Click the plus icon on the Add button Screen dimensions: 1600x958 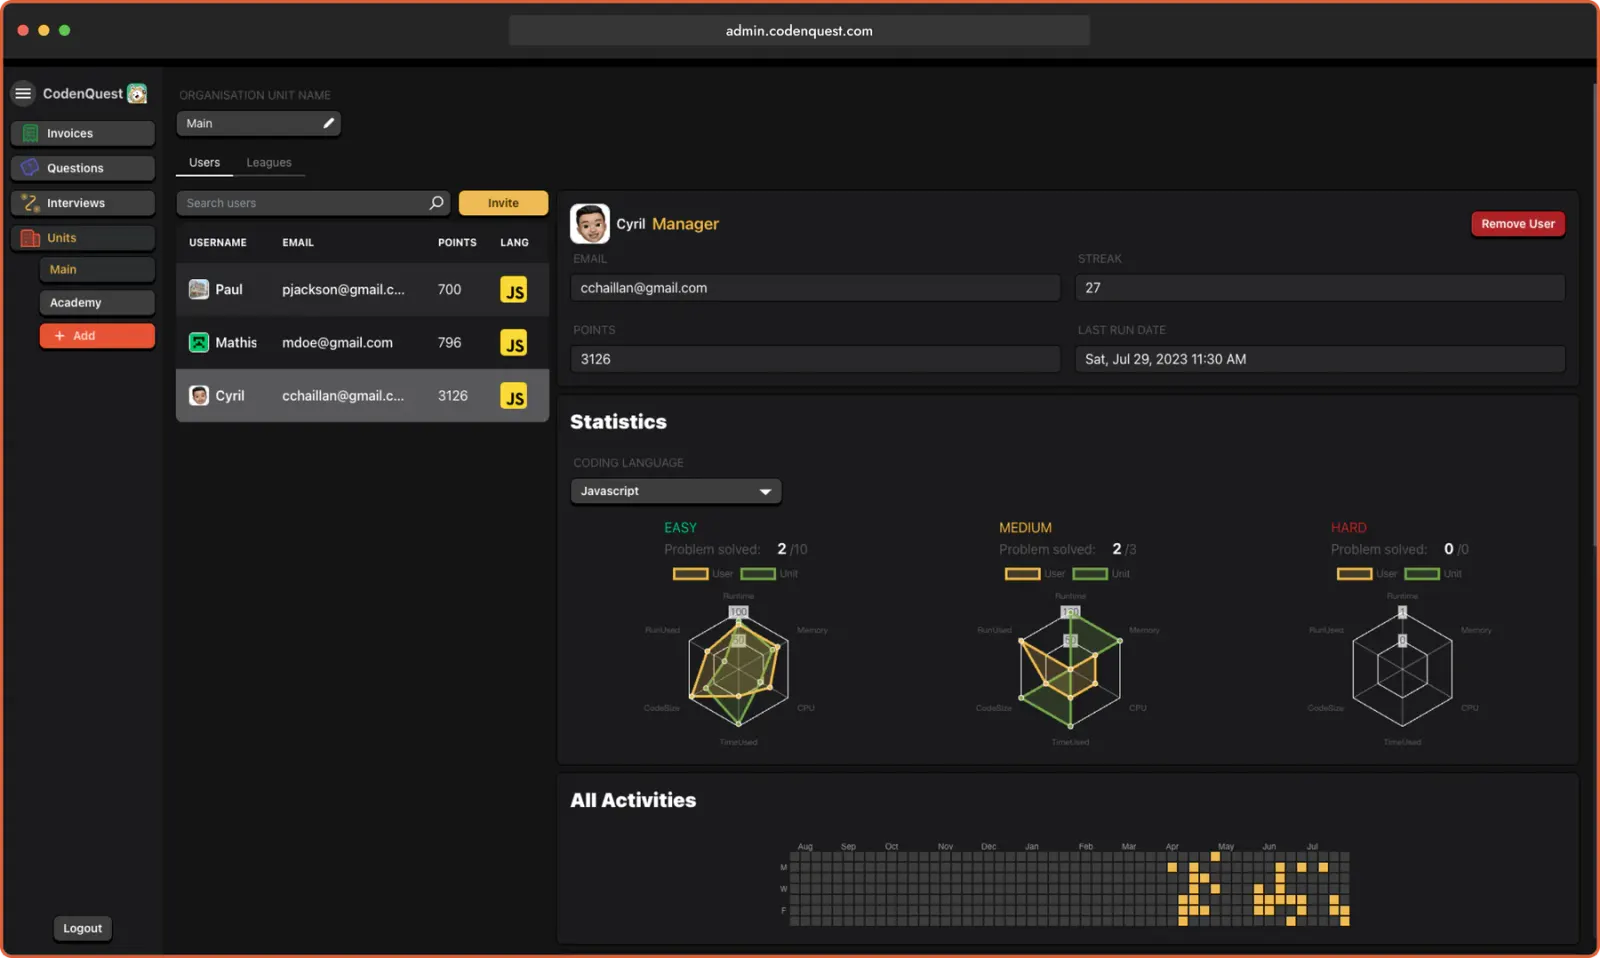(x=60, y=335)
